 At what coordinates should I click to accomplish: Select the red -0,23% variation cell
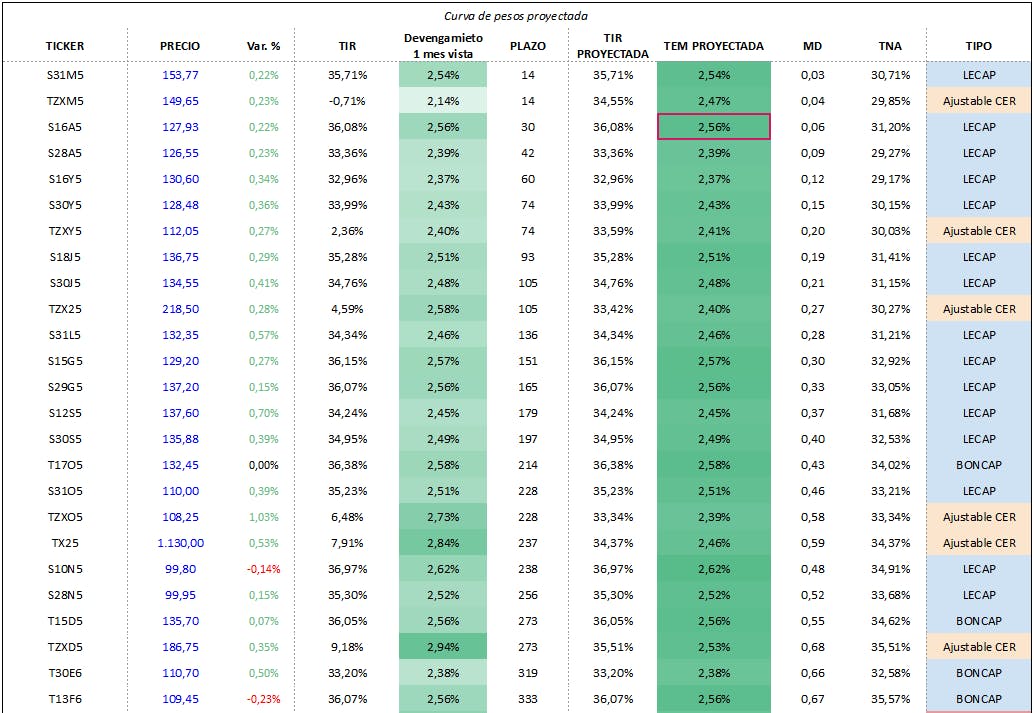[263, 699]
